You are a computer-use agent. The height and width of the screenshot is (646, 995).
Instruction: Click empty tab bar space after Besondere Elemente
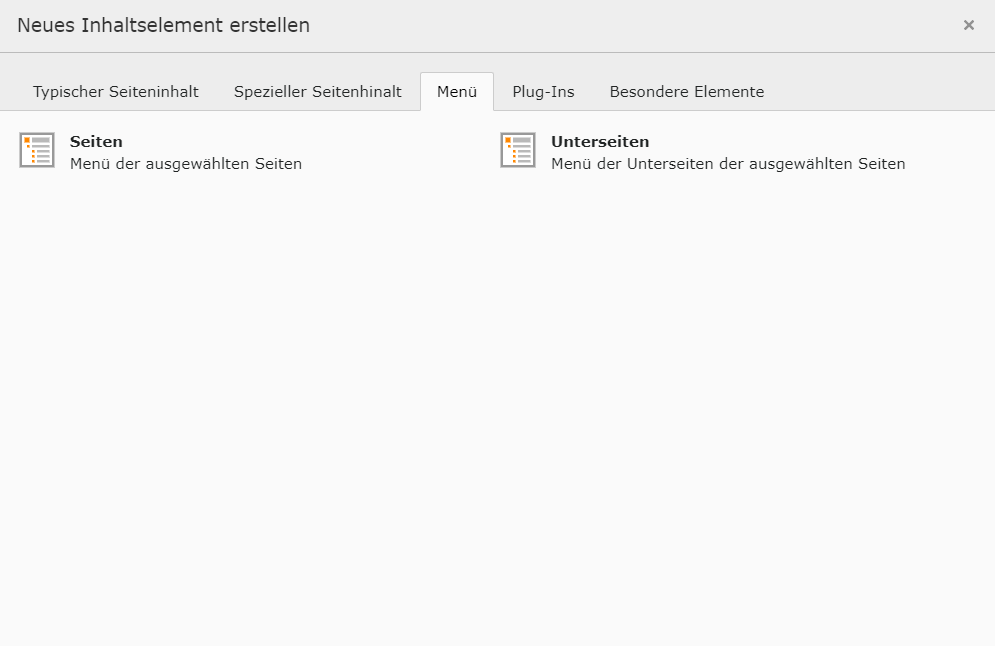click(880, 92)
